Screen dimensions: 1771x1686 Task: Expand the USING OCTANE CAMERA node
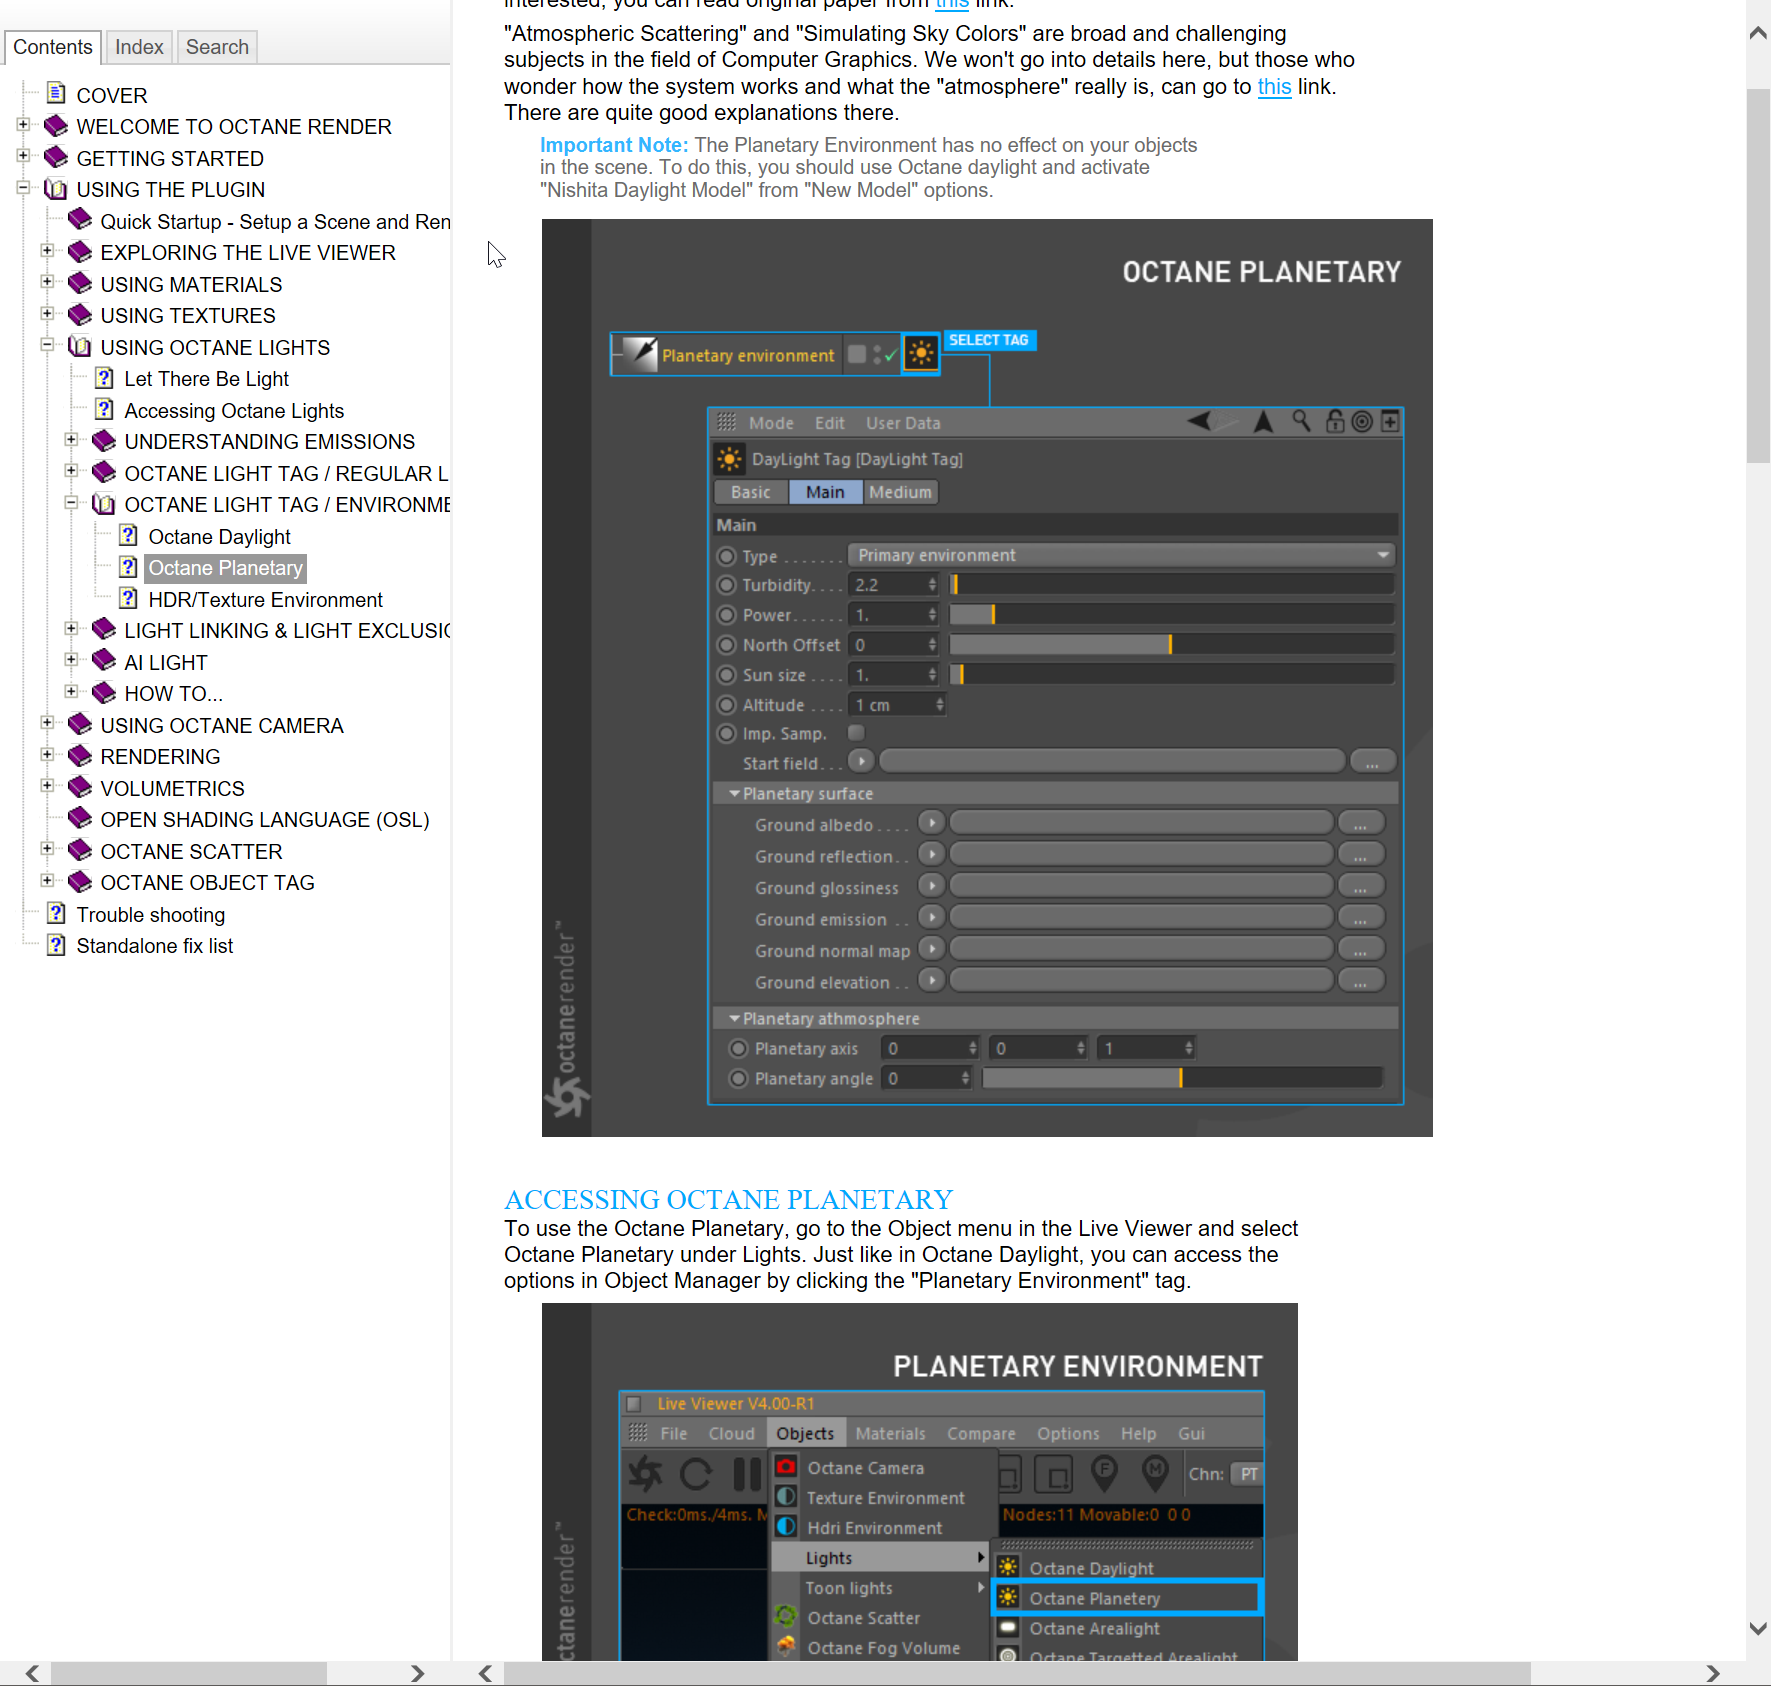click(x=47, y=723)
